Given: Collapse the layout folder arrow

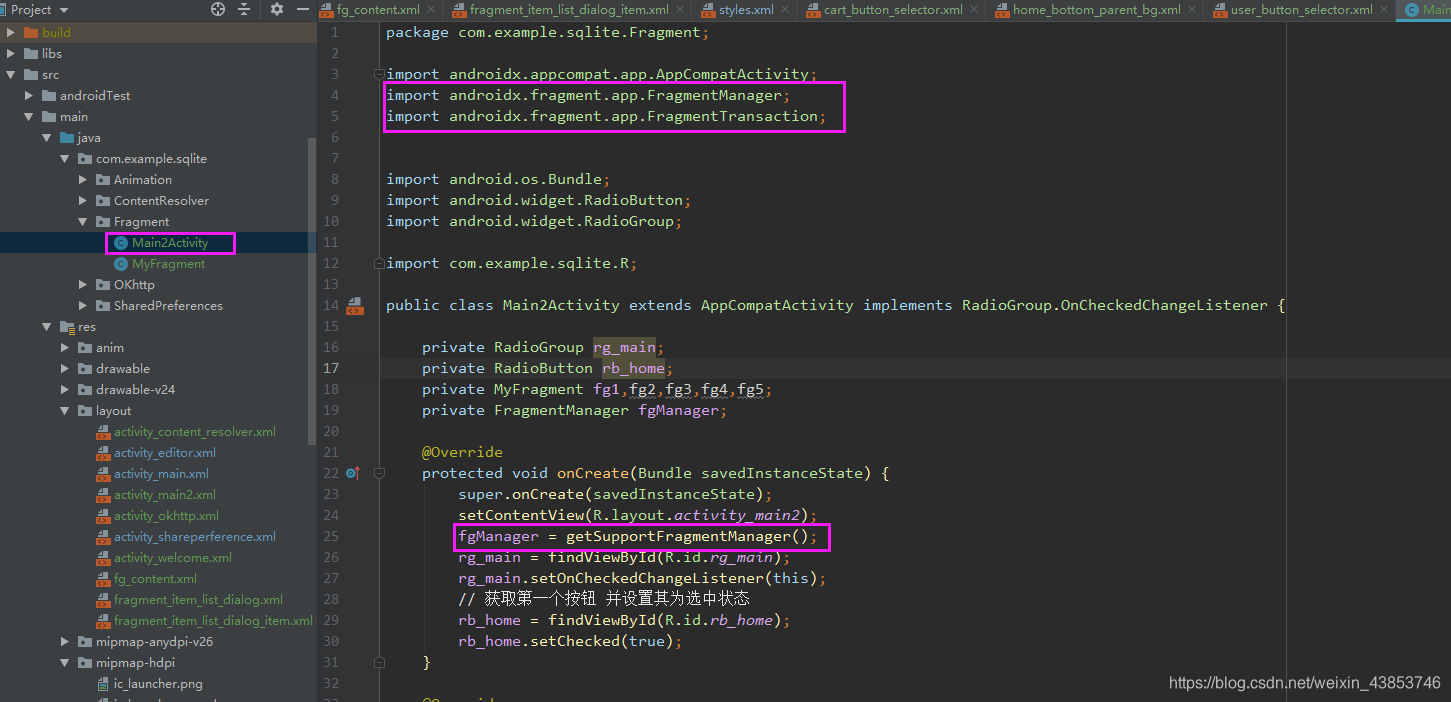Looking at the screenshot, I should click(65, 411).
